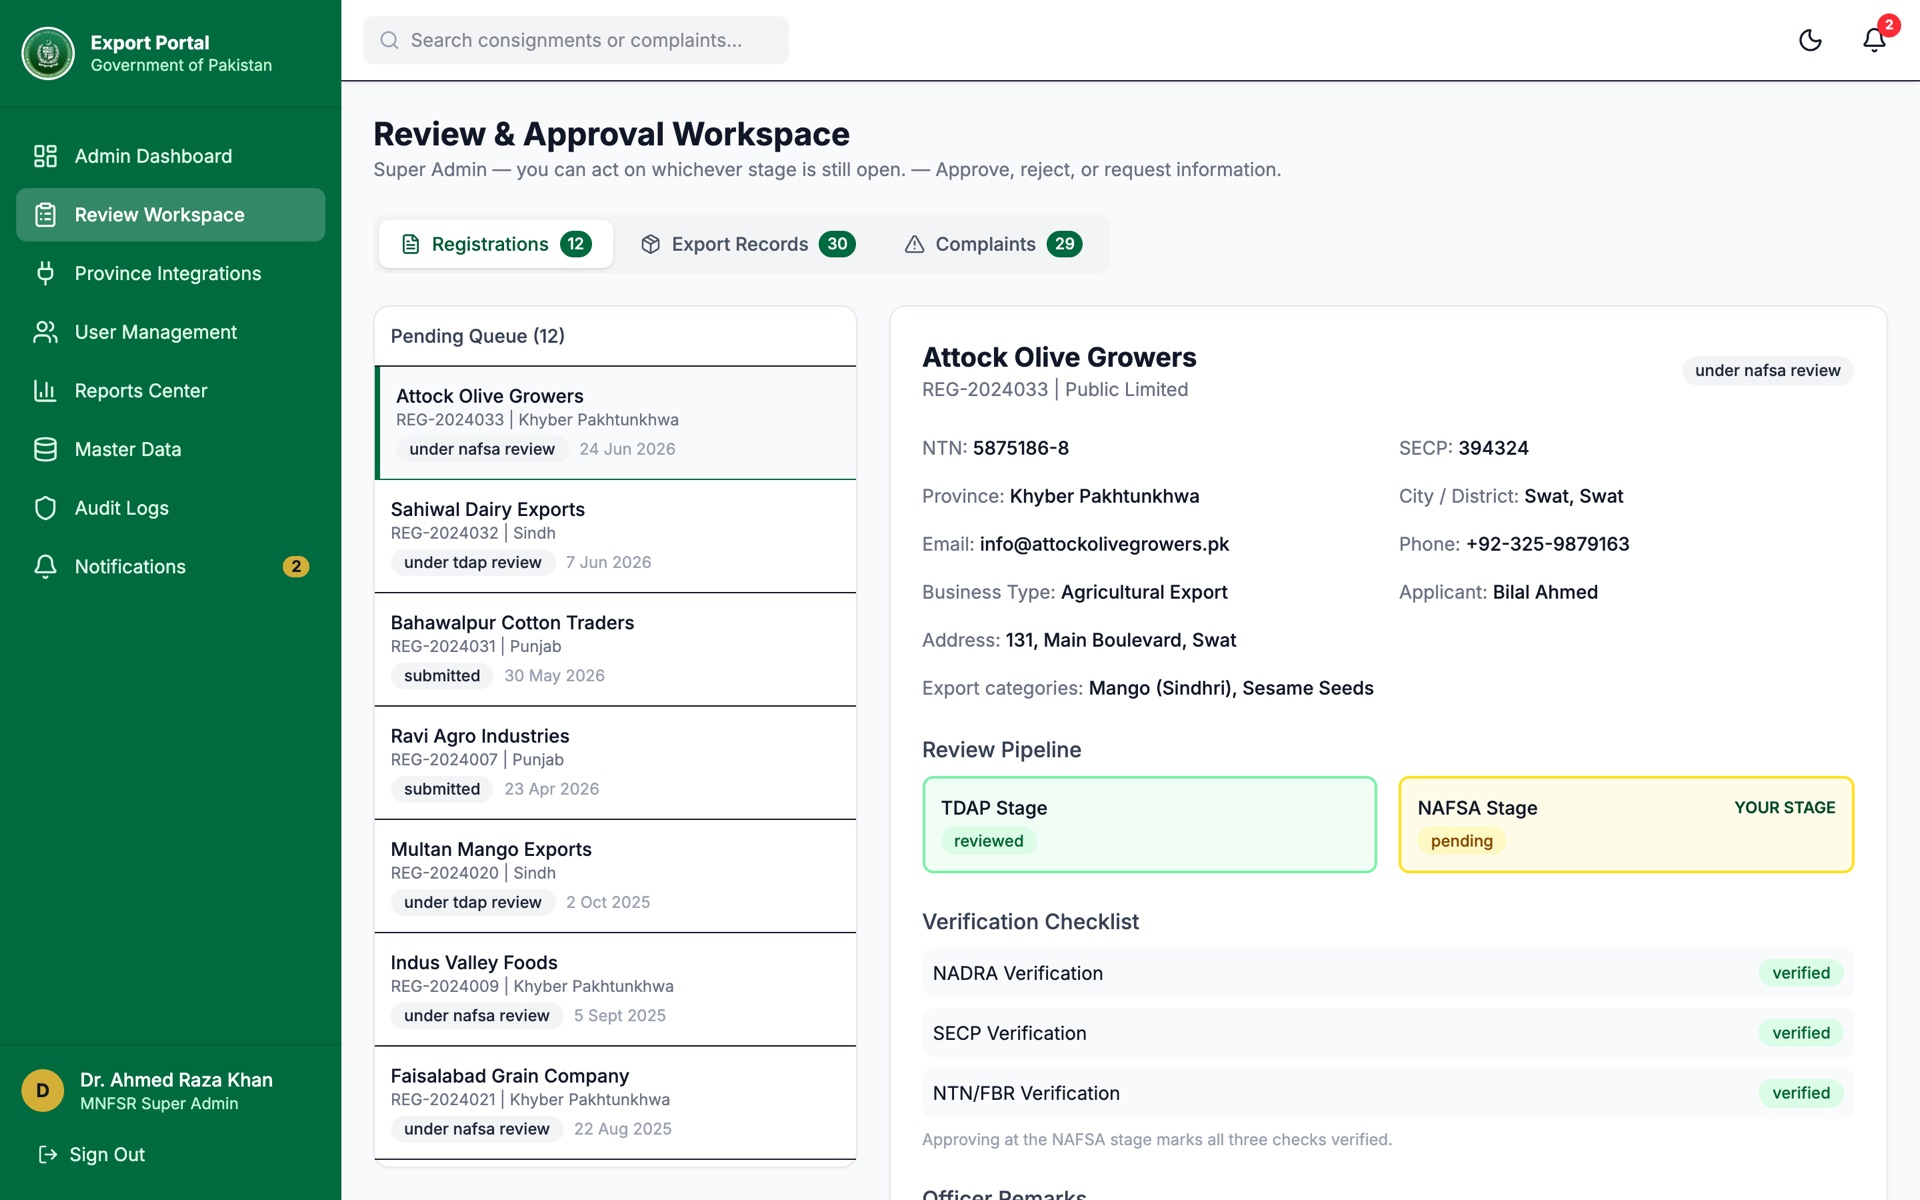Click the Review Workspace clipboard icon
The width and height of the screenshot is (1920, 1200).
[x=45, y=215]
